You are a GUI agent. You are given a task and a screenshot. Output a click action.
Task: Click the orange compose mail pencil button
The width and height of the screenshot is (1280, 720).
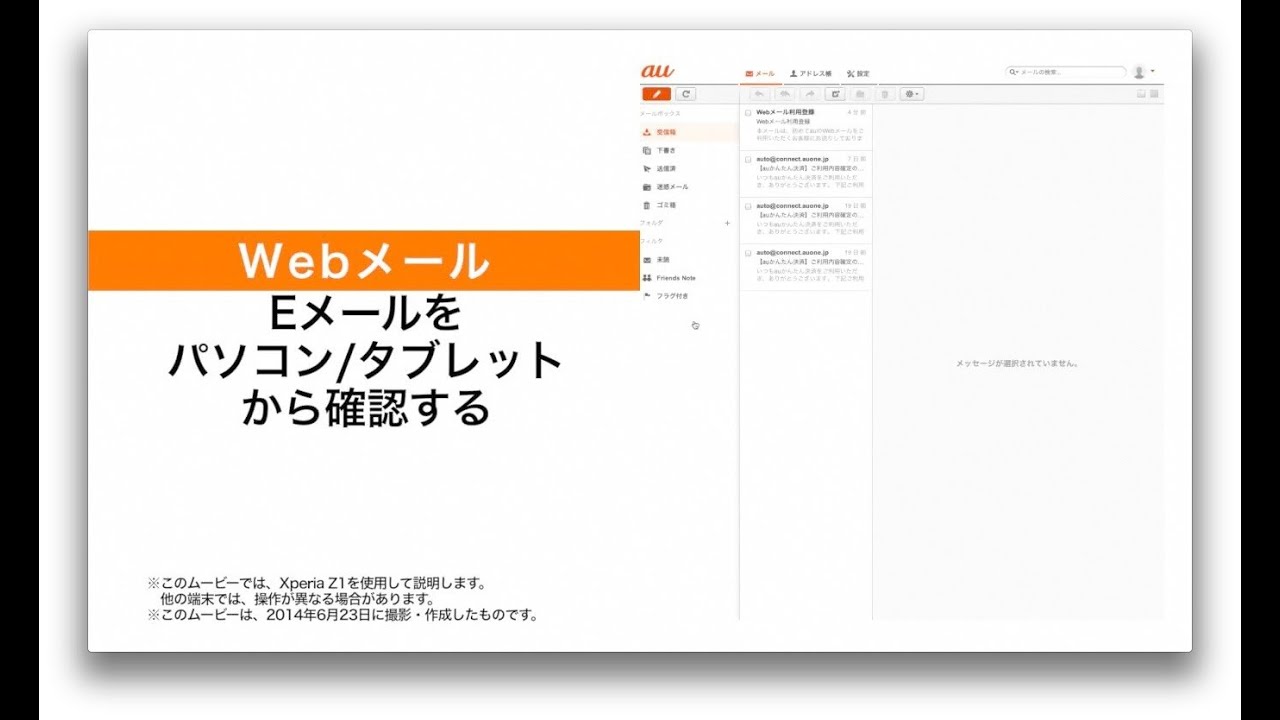pyautogui.click(x=656, y=94)
